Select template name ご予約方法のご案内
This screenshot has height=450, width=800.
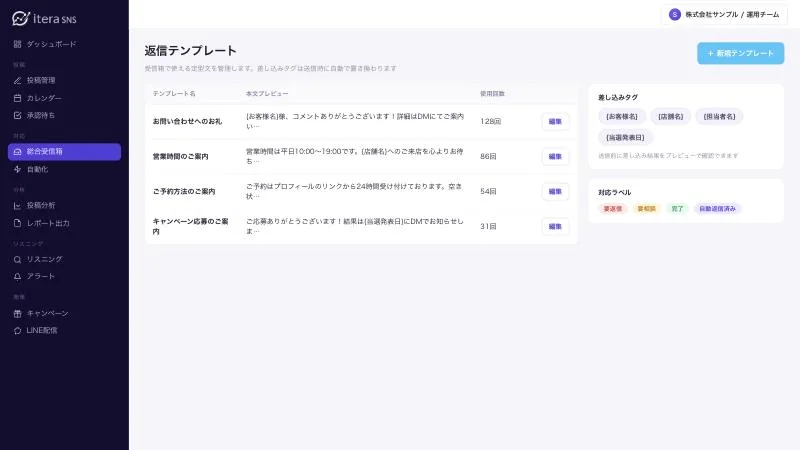(x=184, y=191)
